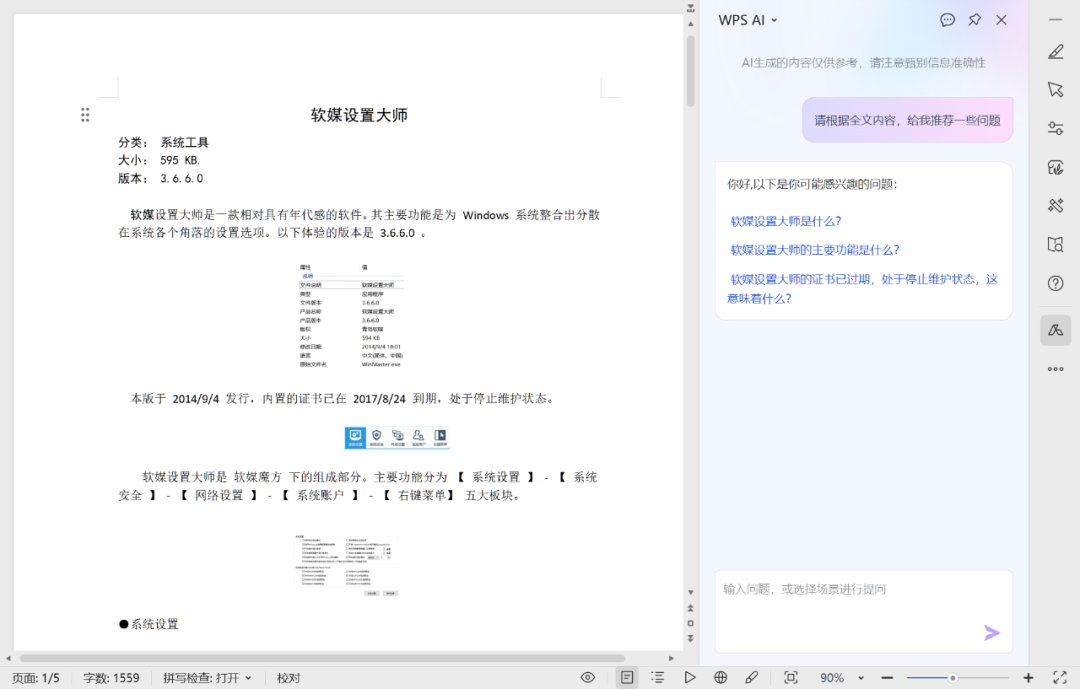The image size is (1080, 689).
Task: Open chat history bubble in WPS AI panel
Action: (x=948, y=20)
